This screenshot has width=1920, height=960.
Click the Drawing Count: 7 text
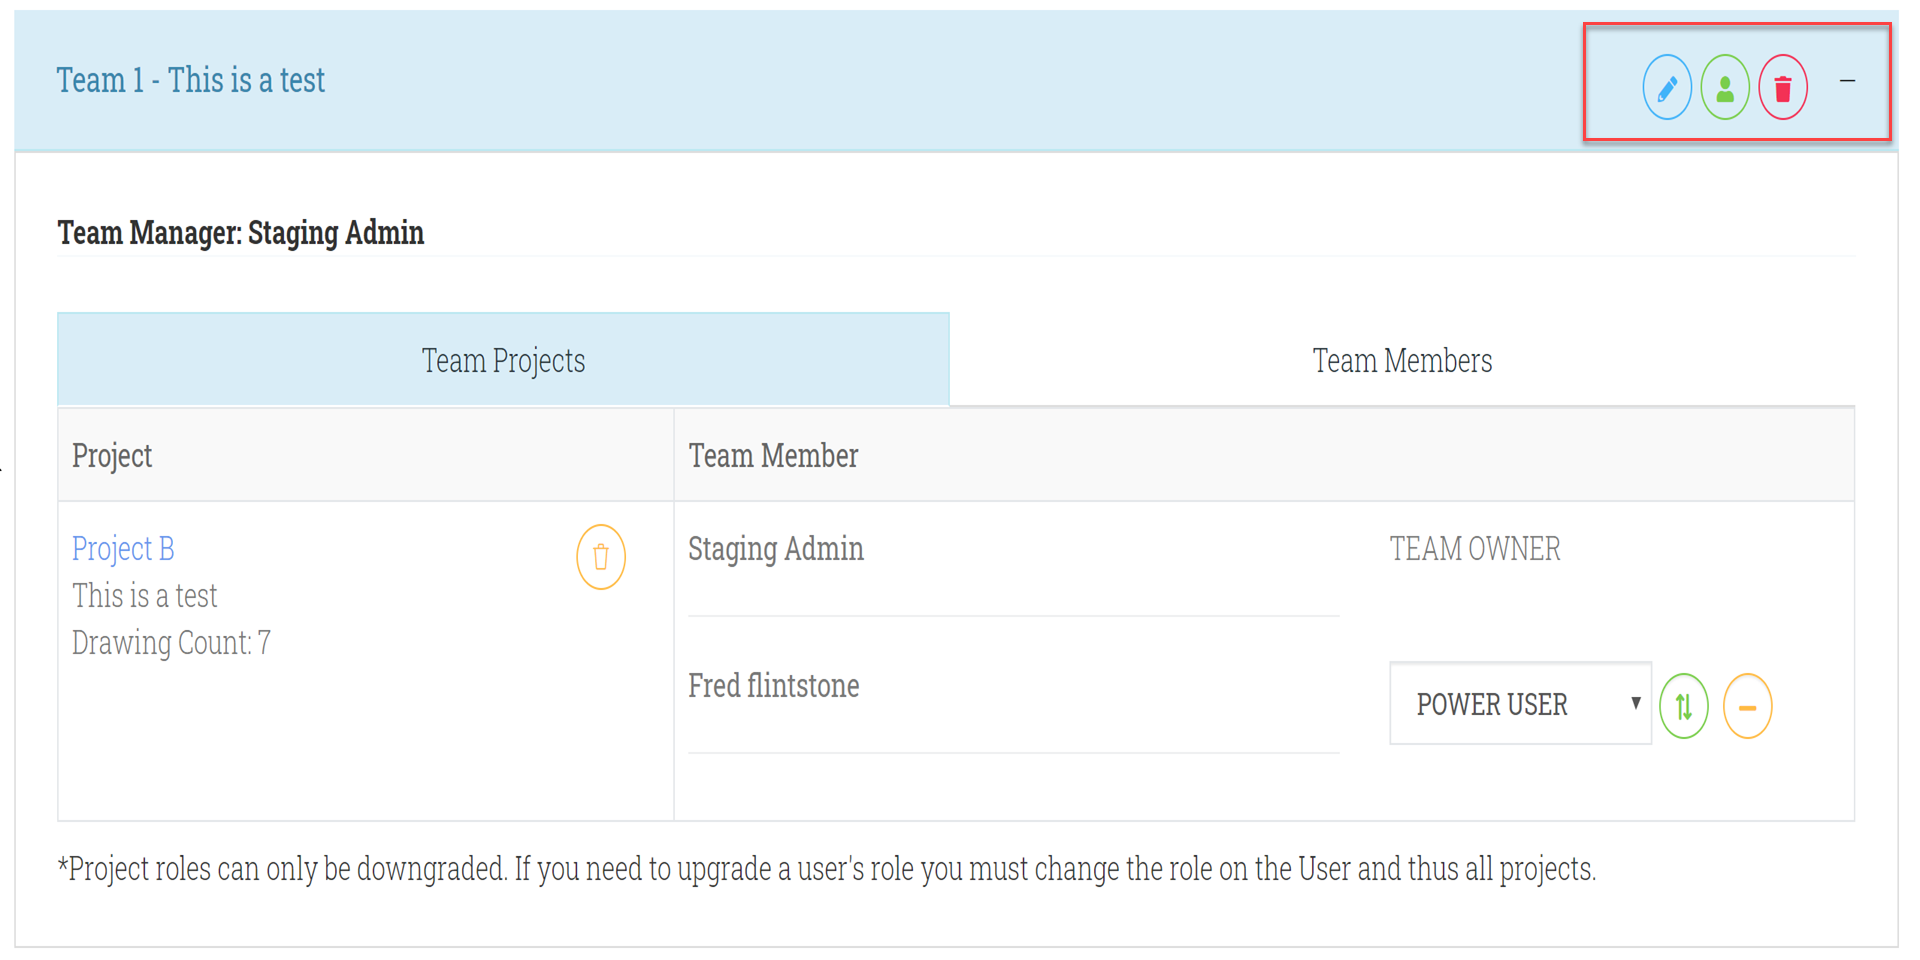tap(171, 643)
